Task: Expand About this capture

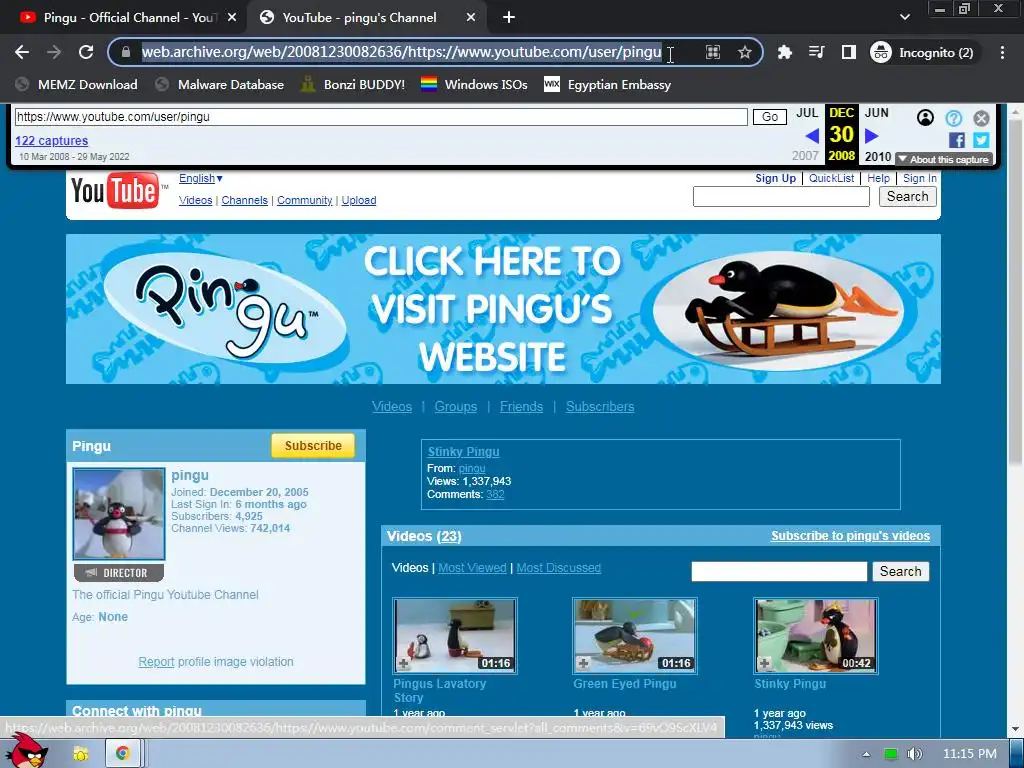Action: pos(944,159)
